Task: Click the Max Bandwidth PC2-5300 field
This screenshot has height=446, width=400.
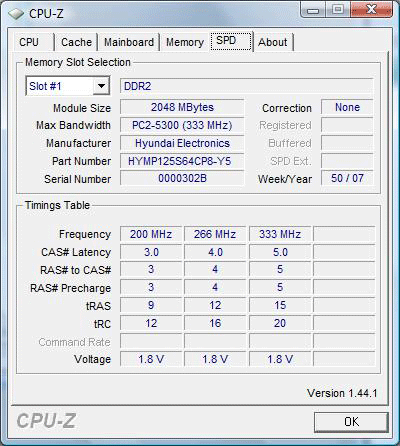Action: click(x=182, y=125)
